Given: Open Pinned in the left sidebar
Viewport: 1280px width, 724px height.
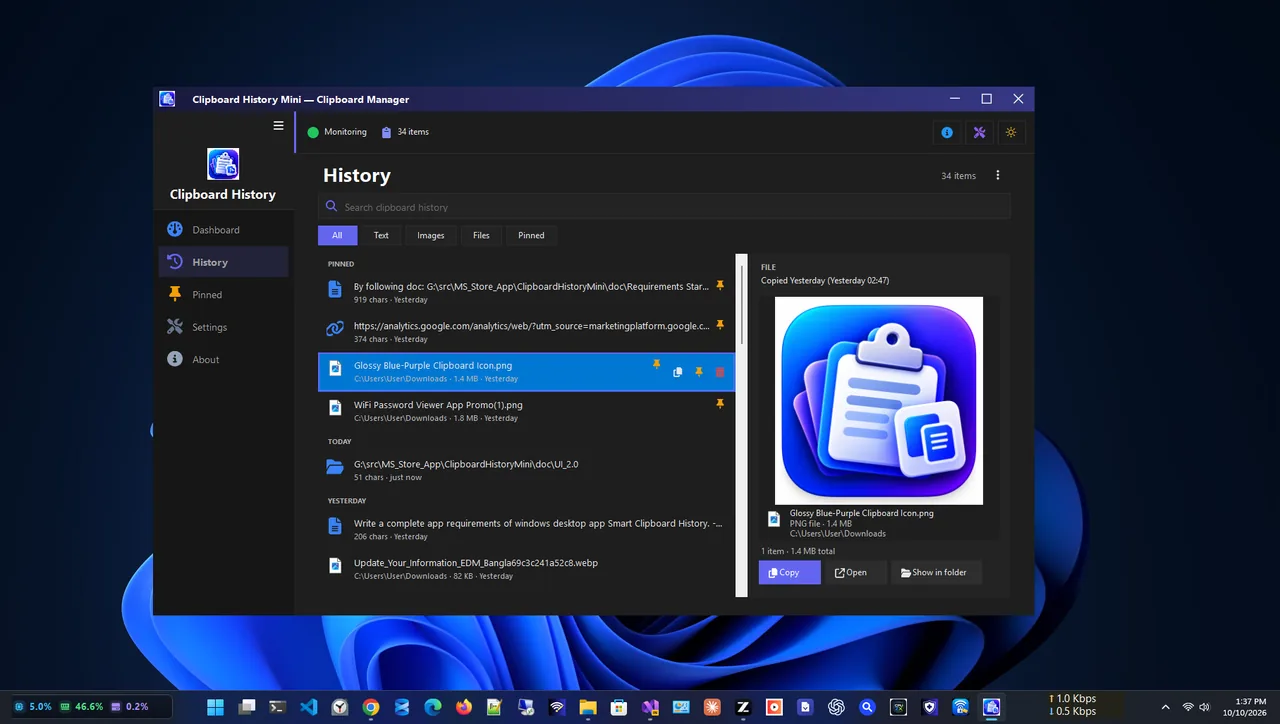Looking at the screenshot, I should click(223, 295).
